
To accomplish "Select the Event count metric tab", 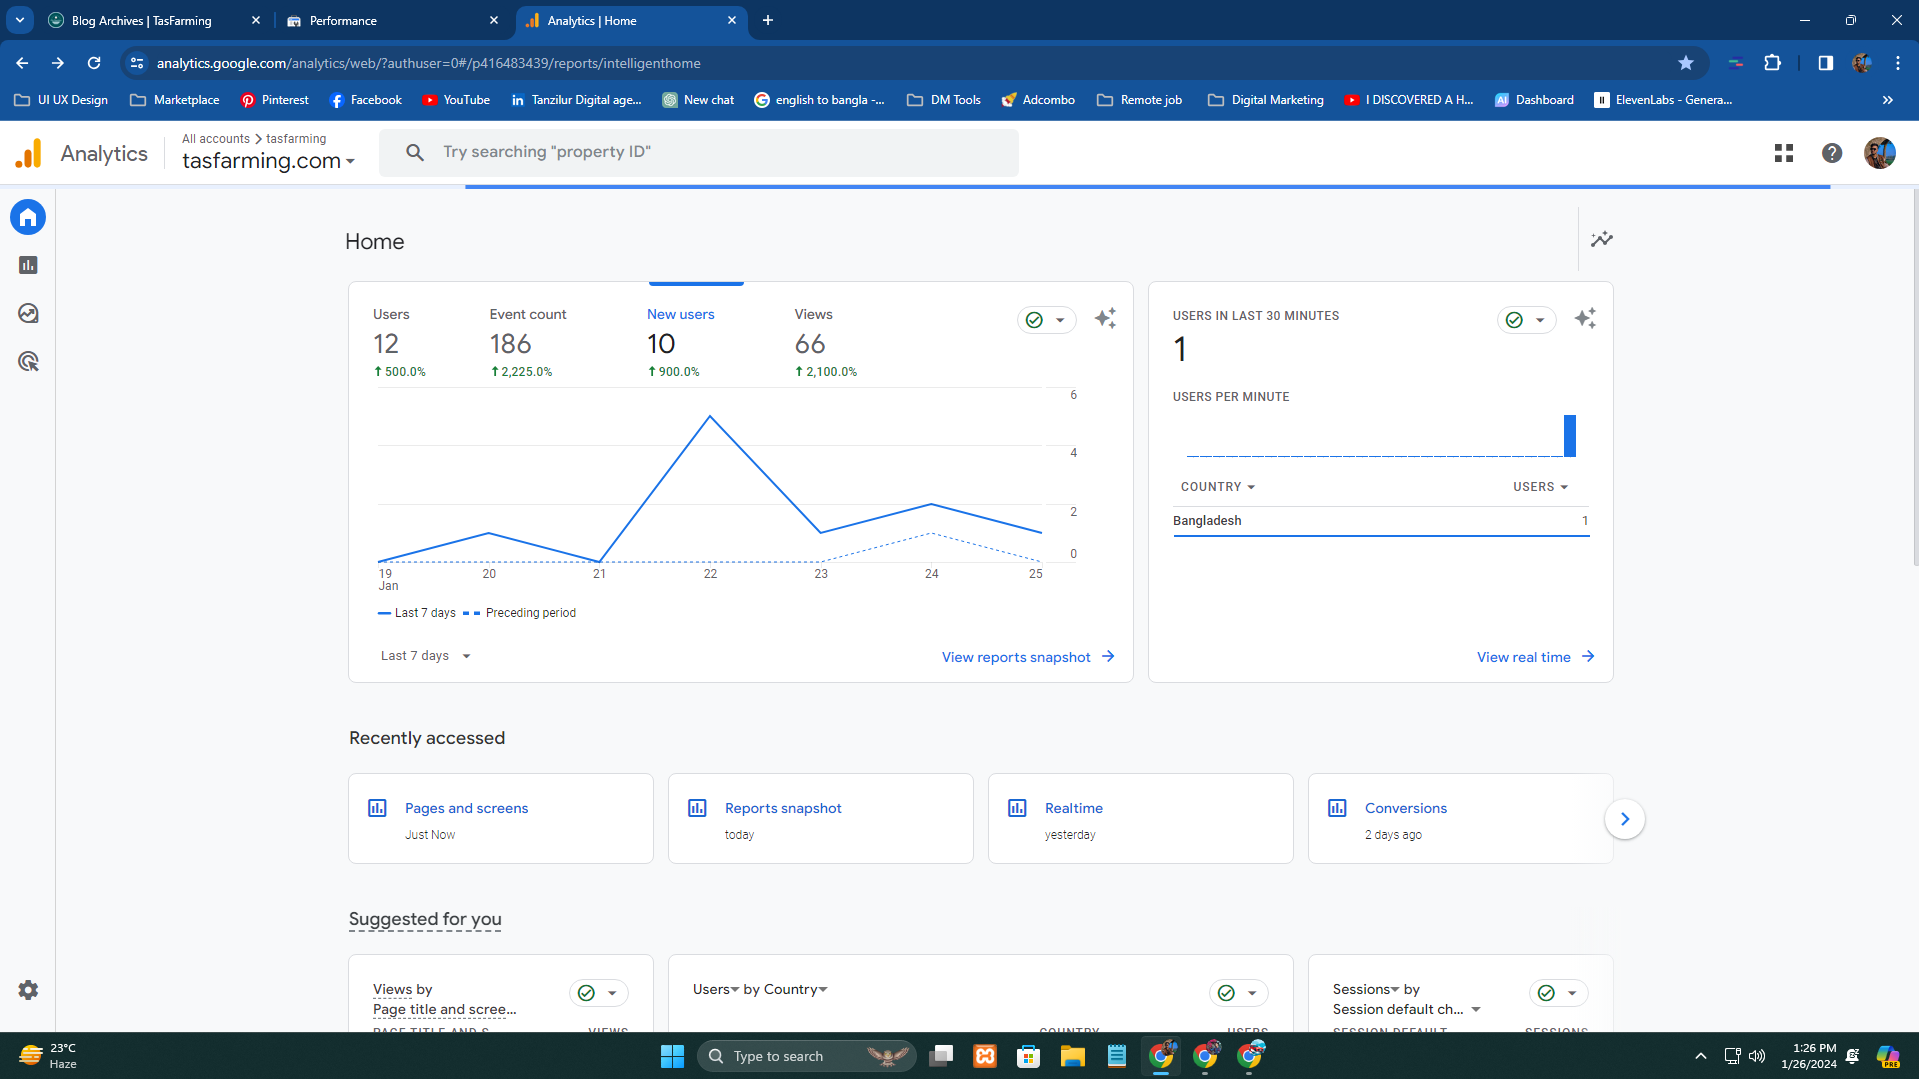I will pyautogui.click(x=527, y=341).
